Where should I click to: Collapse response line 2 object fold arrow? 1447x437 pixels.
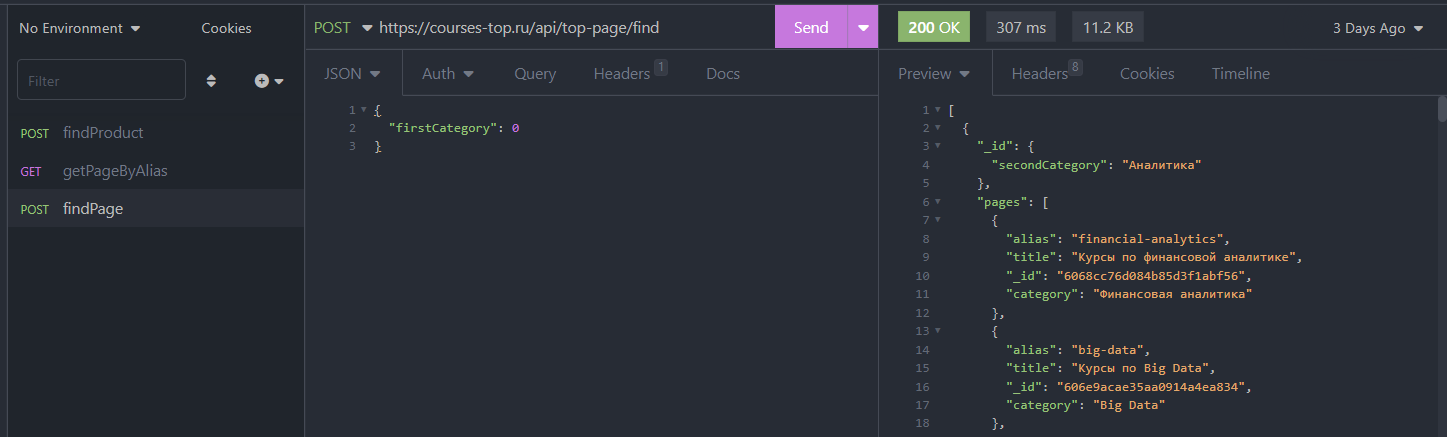pos(937,128)
